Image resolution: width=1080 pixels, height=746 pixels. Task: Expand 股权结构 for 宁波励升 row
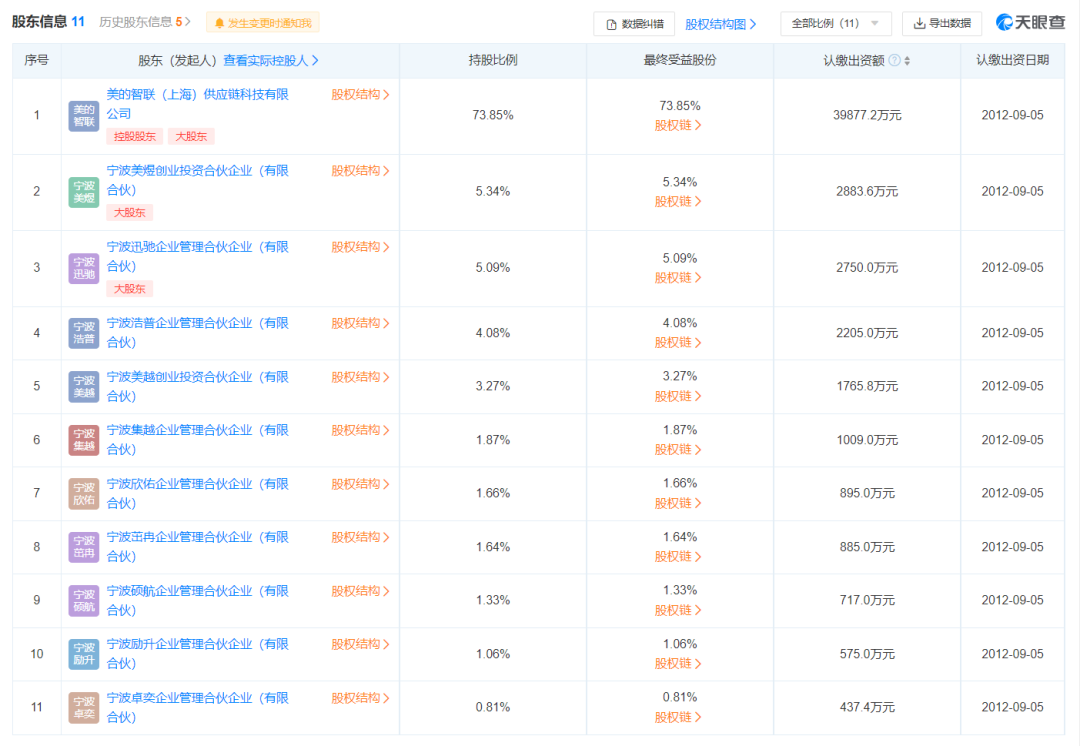pyautogui.click(x=360, y=645)
